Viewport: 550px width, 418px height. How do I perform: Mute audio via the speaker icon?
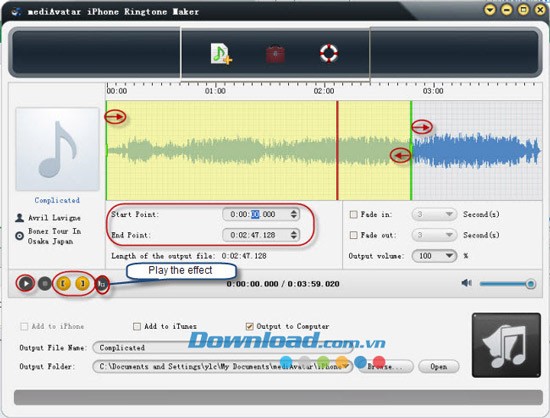[x=467, y=283]
